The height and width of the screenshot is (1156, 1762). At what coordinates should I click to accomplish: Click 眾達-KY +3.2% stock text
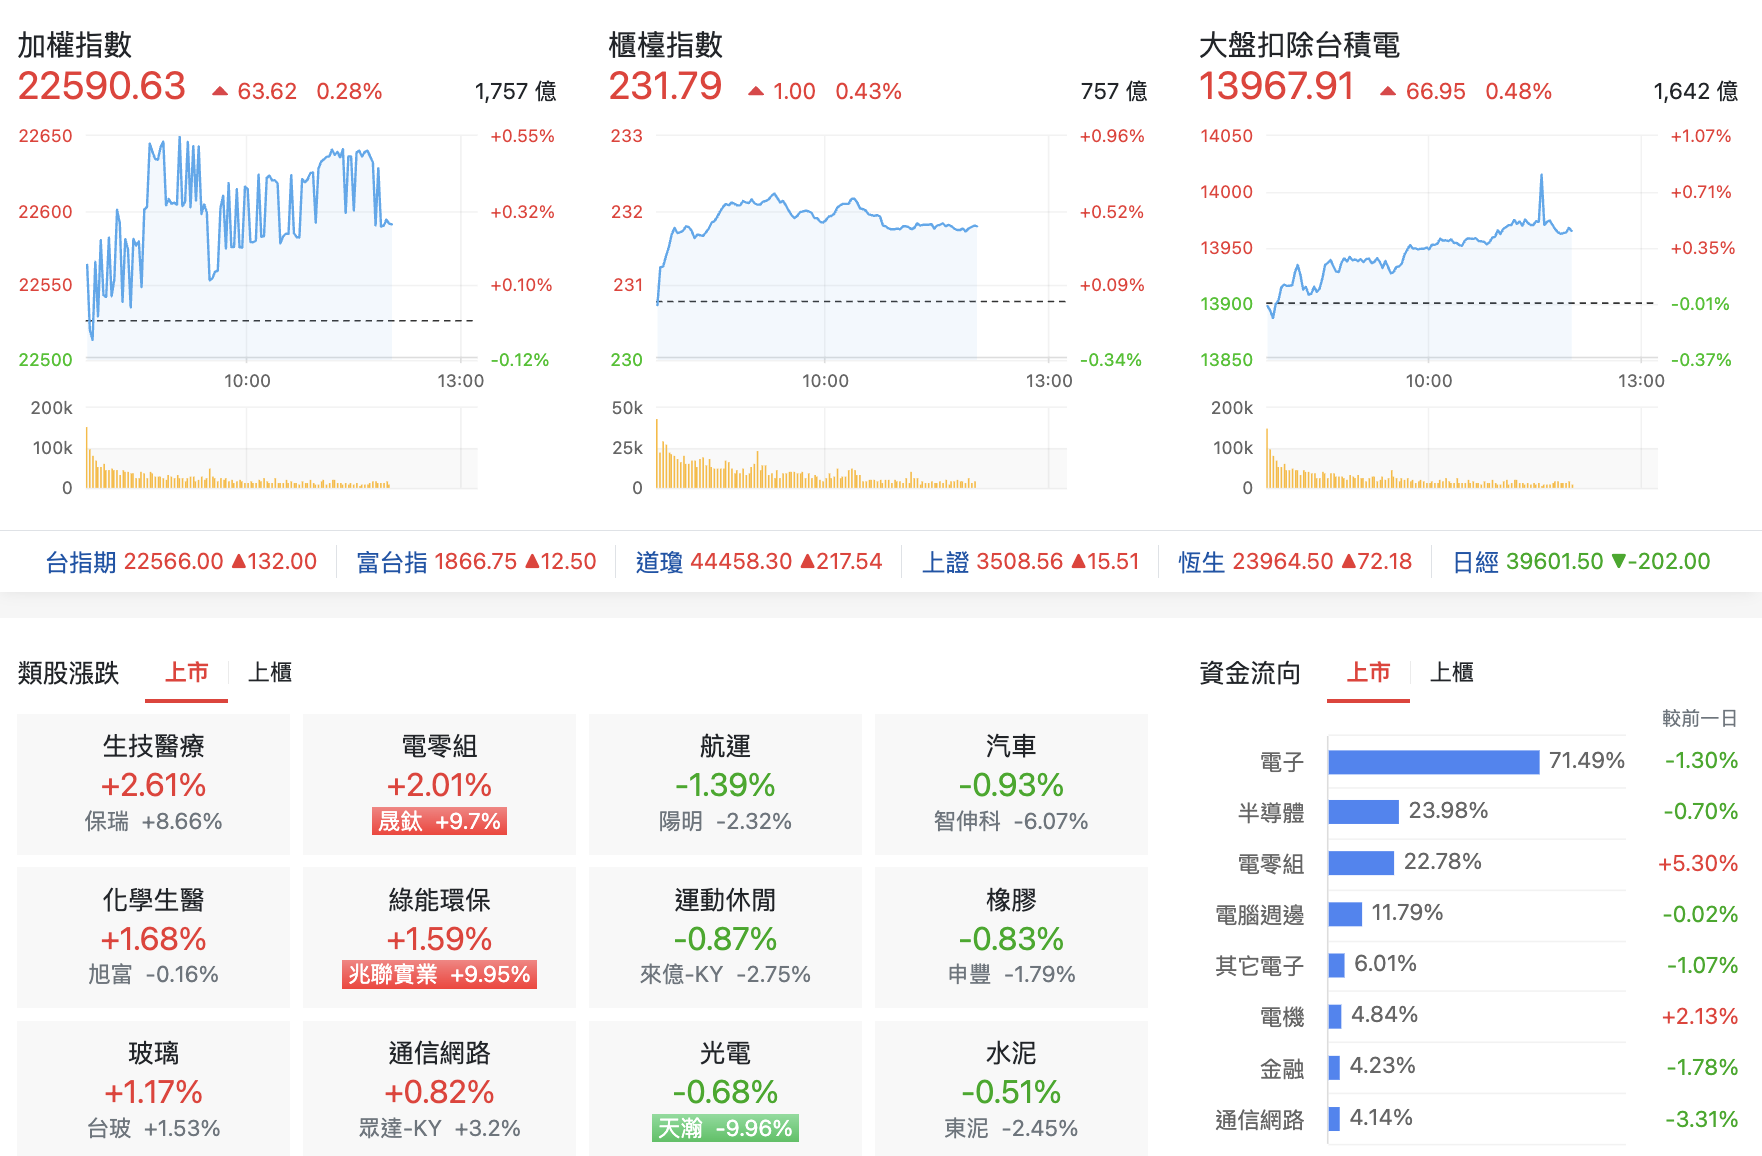click(440, 1128)
